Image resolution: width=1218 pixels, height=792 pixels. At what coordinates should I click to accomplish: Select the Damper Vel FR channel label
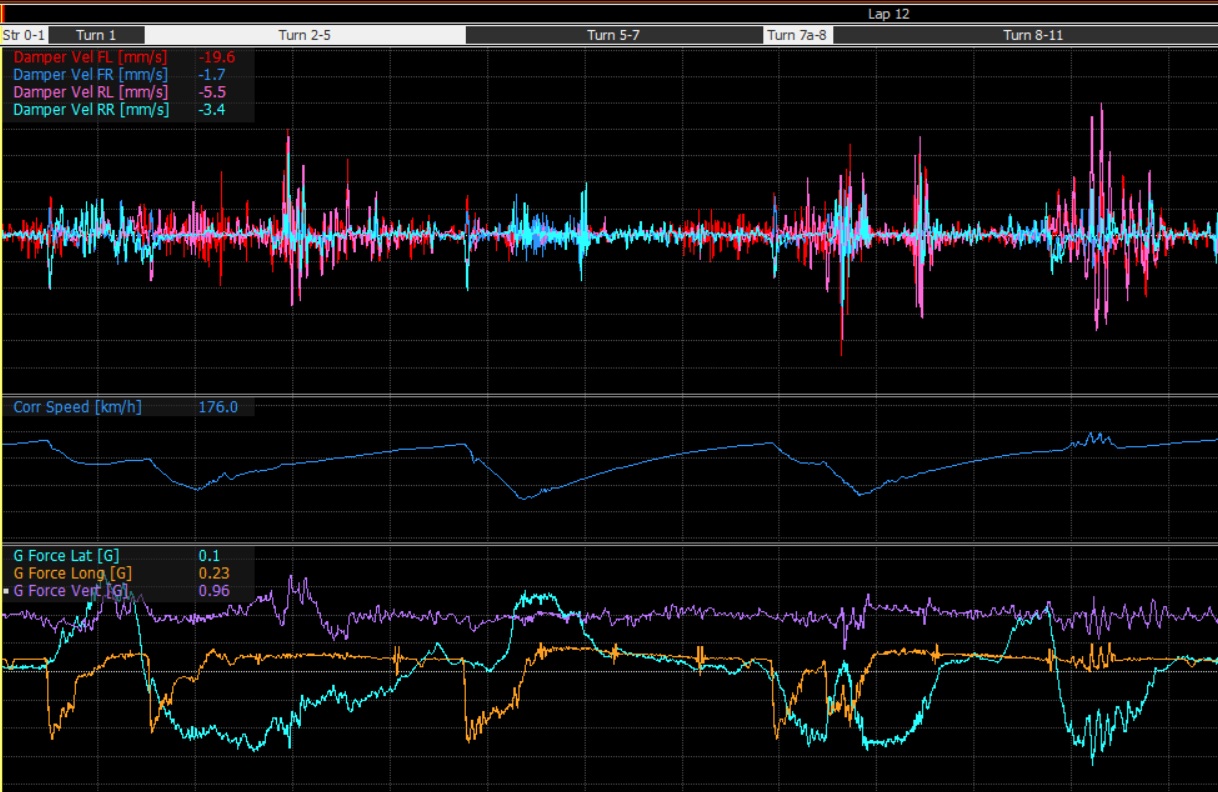coord(90,75)
